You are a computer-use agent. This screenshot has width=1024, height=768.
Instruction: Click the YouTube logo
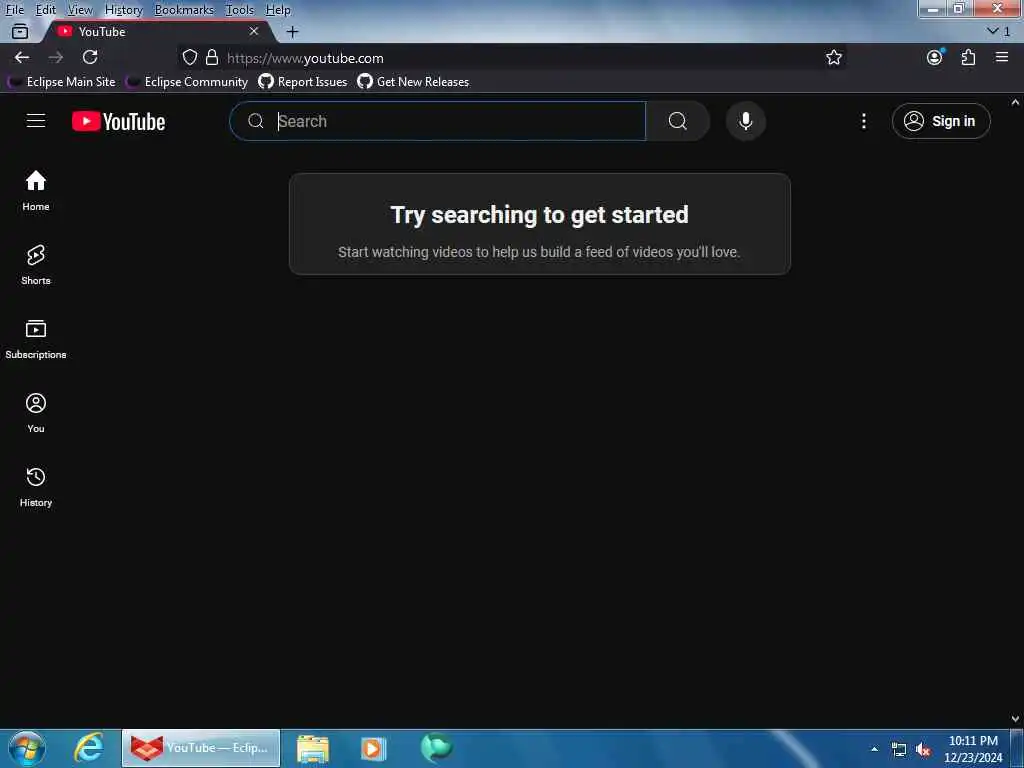pos(118,121)
